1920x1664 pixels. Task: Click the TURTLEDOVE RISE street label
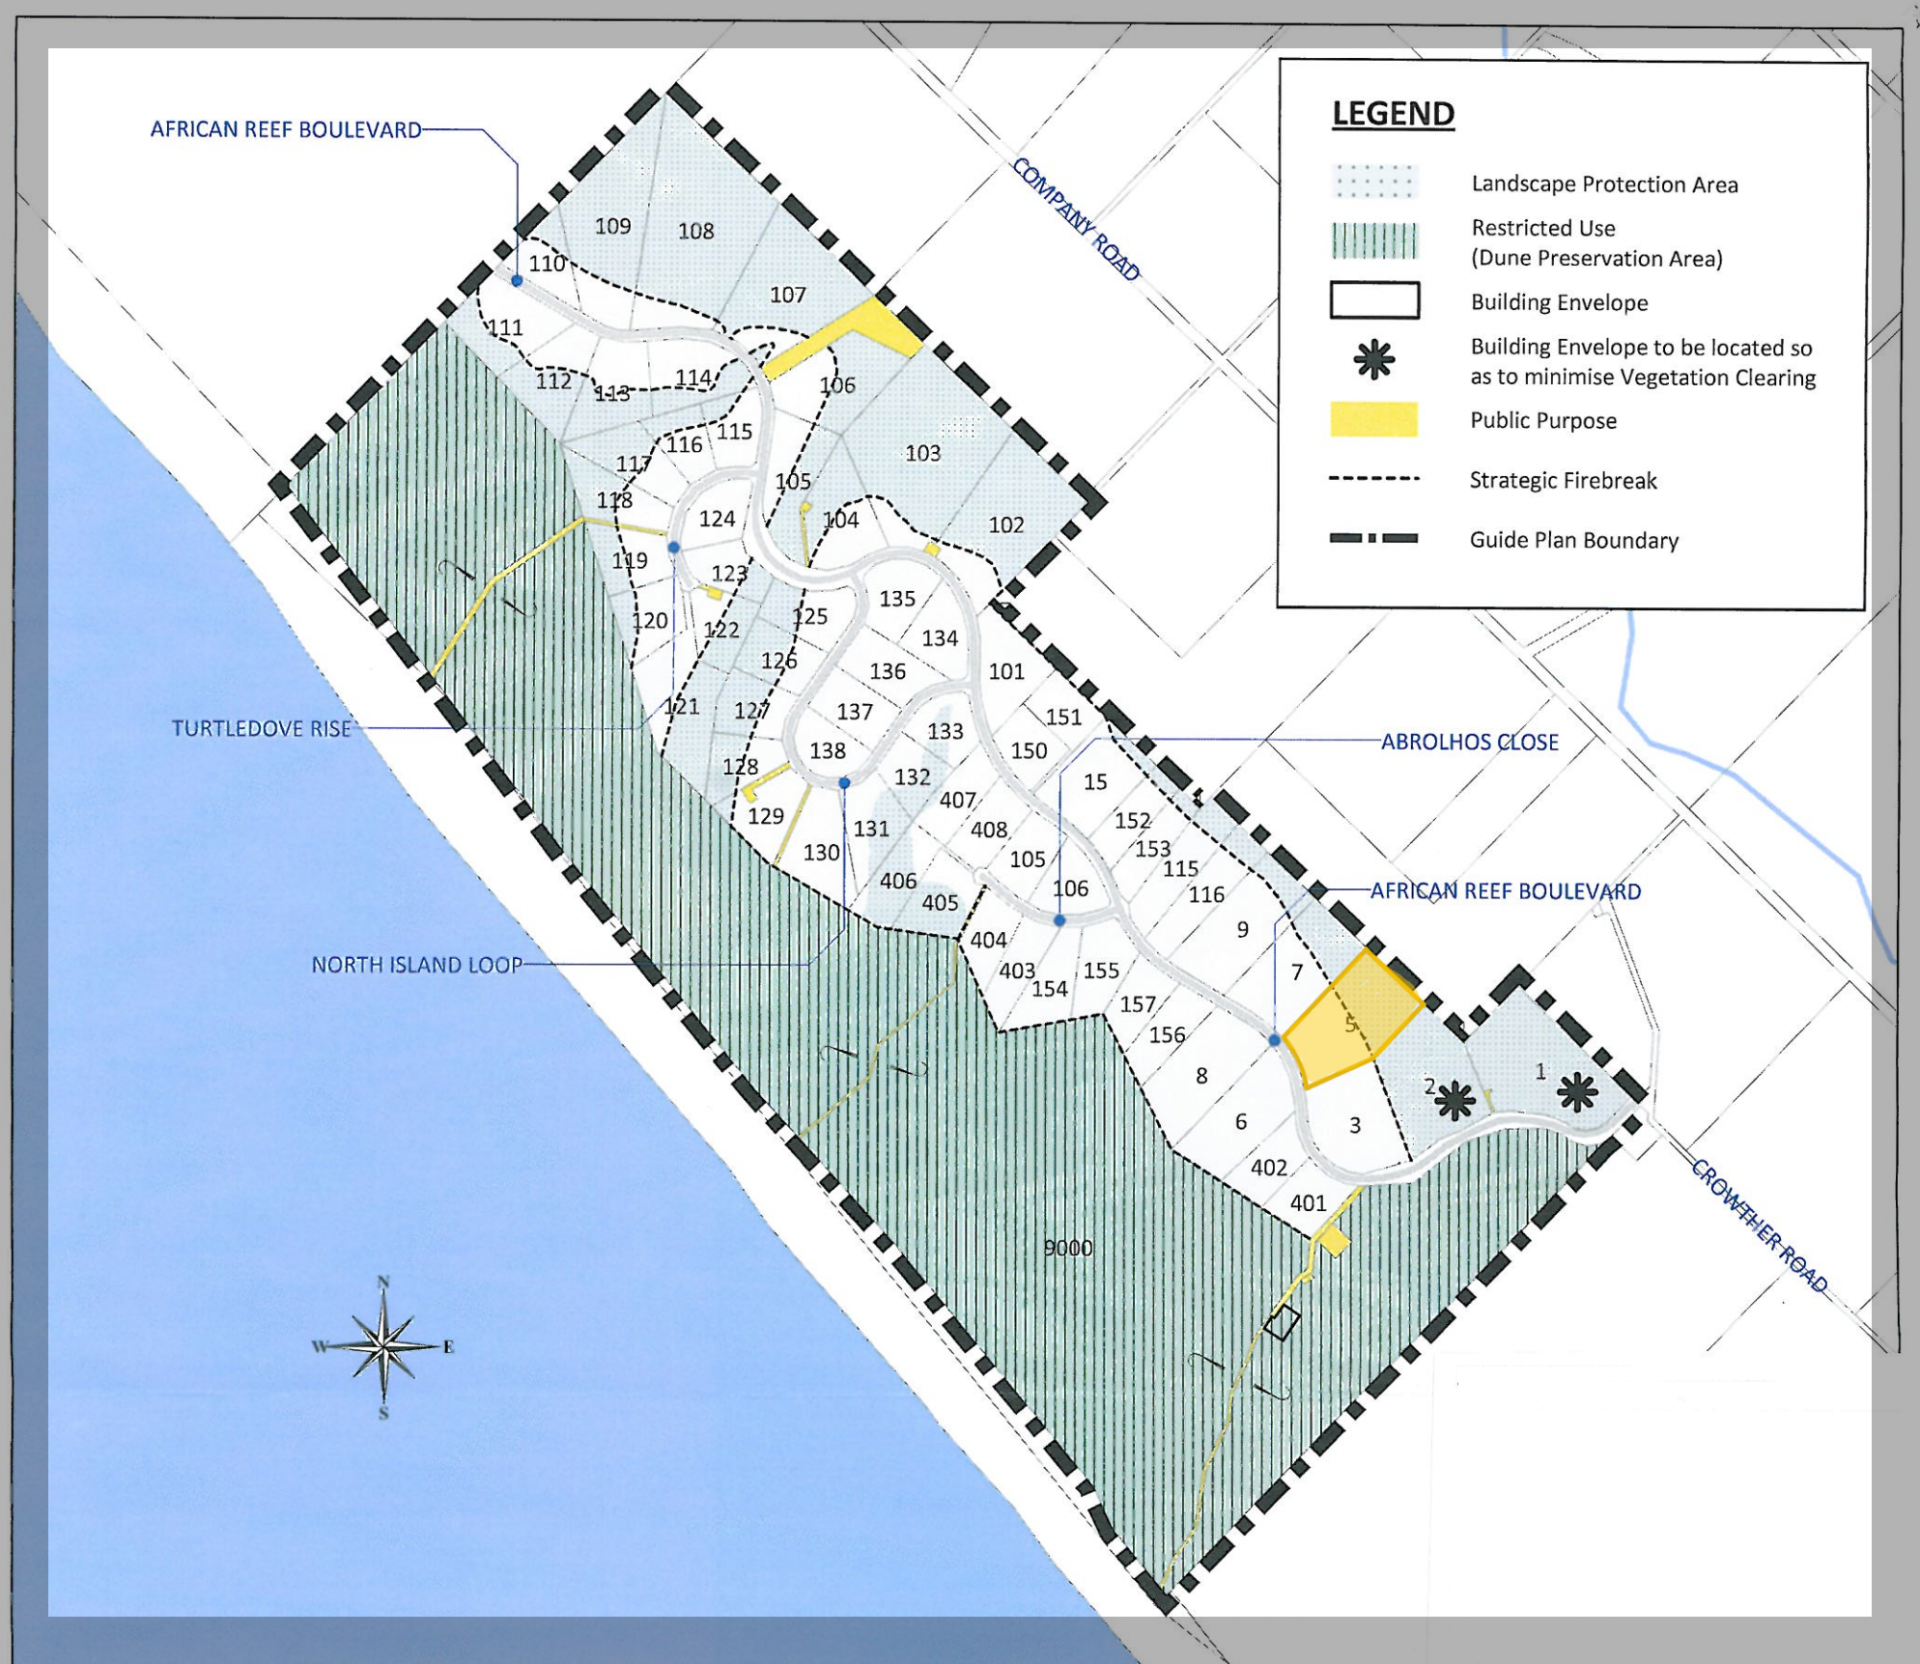262,728
